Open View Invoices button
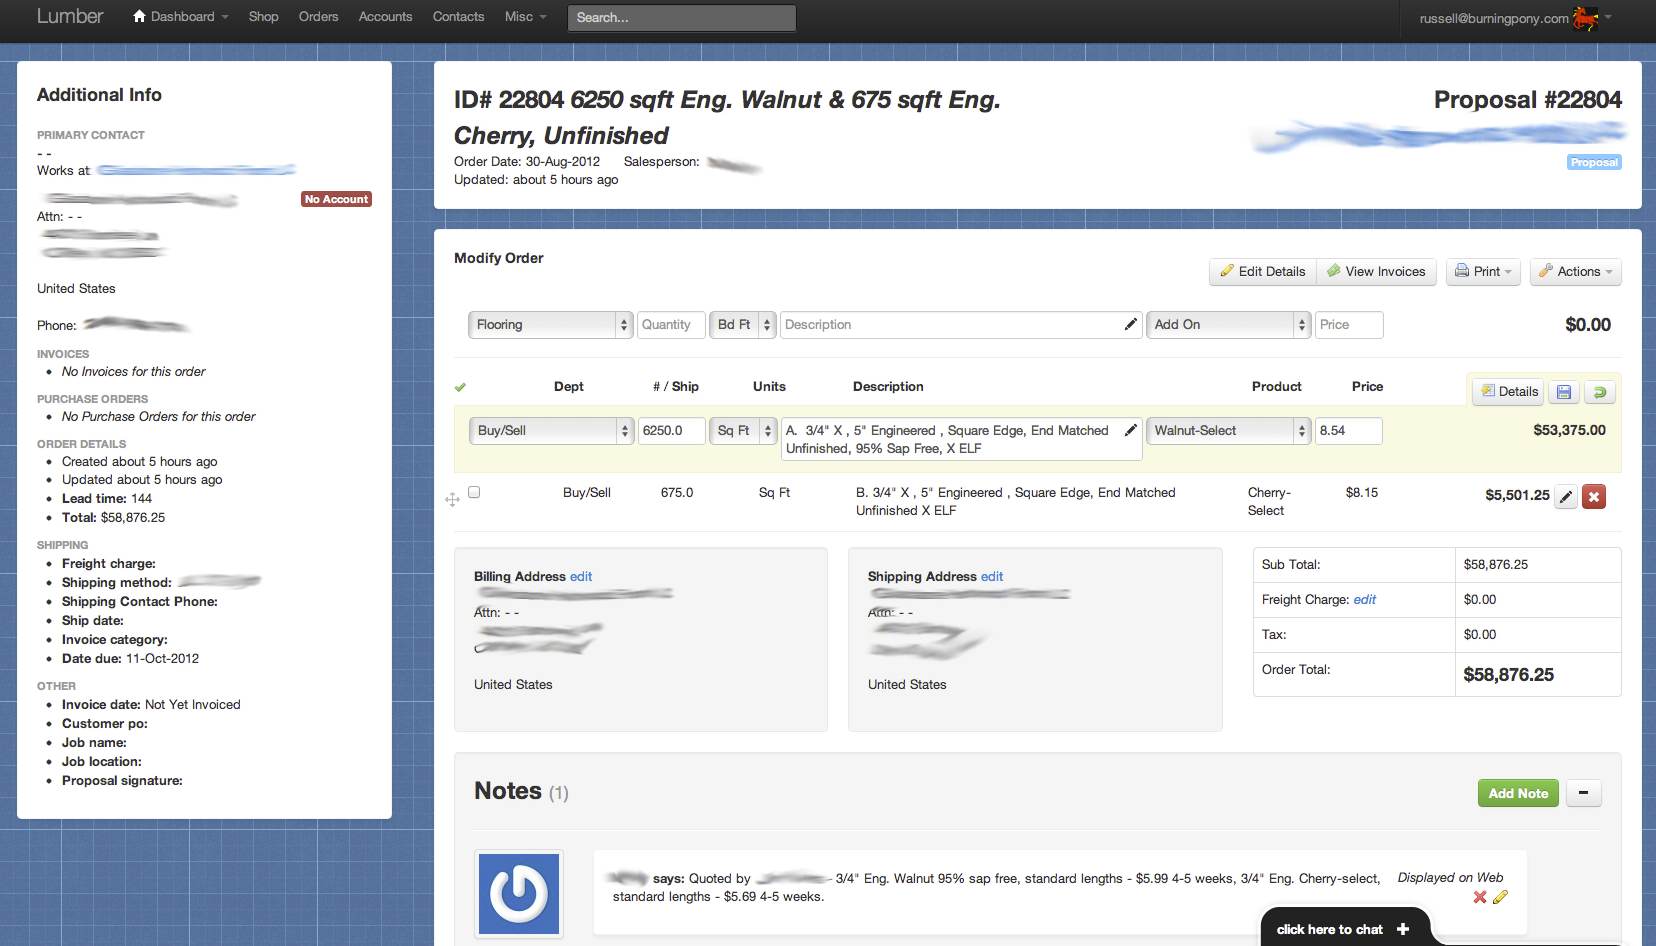The image size is (1656, 946). [1376, 272]
